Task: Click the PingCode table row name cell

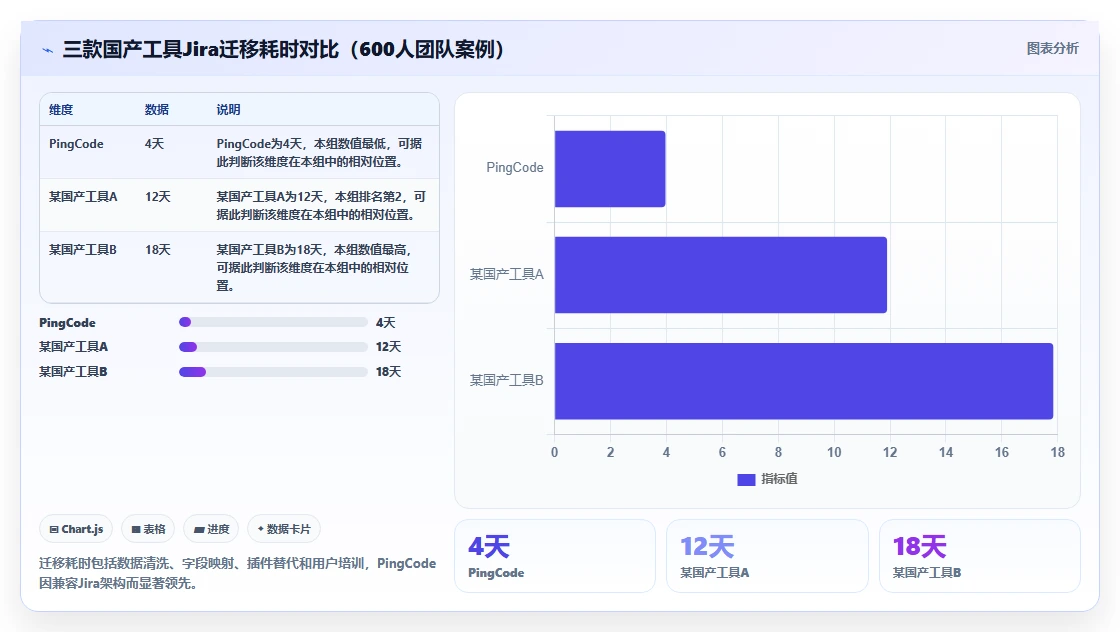Action: tap(76, 144)
